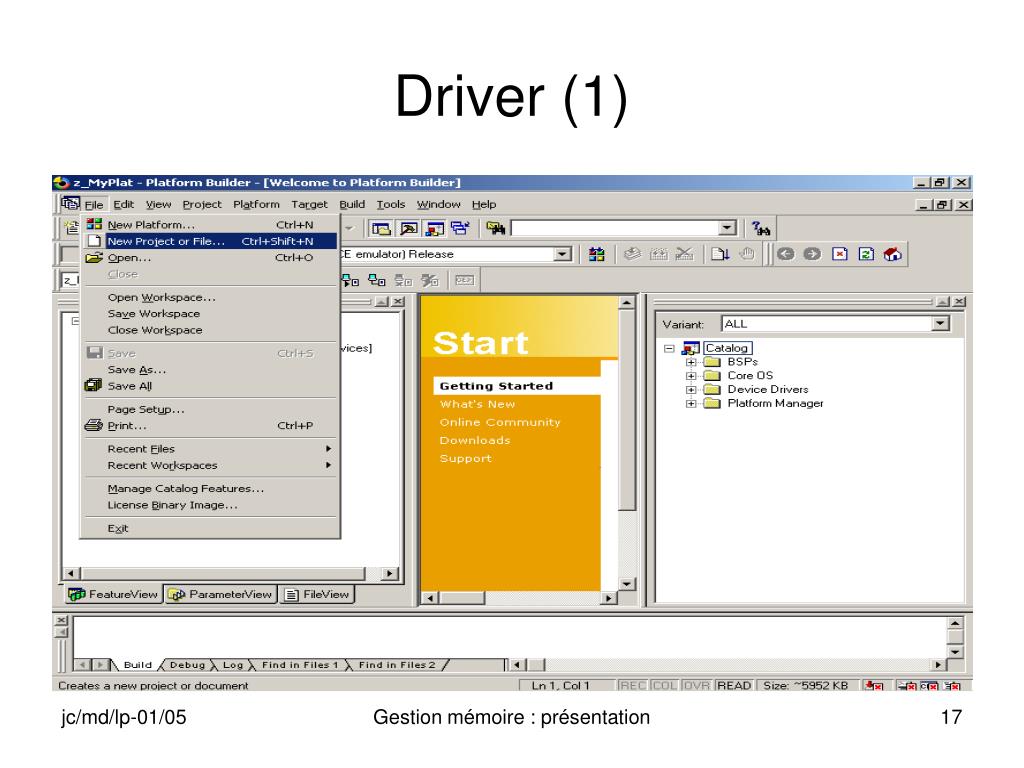The height and width of the screenshot is (768, 1024).
Task: Click the help search question-mark binoculars icon
Action: point(761,228)
